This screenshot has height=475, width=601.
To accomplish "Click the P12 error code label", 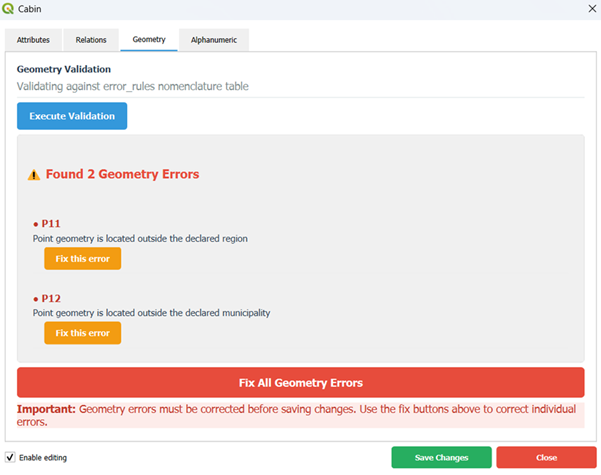I will point(50,298).
